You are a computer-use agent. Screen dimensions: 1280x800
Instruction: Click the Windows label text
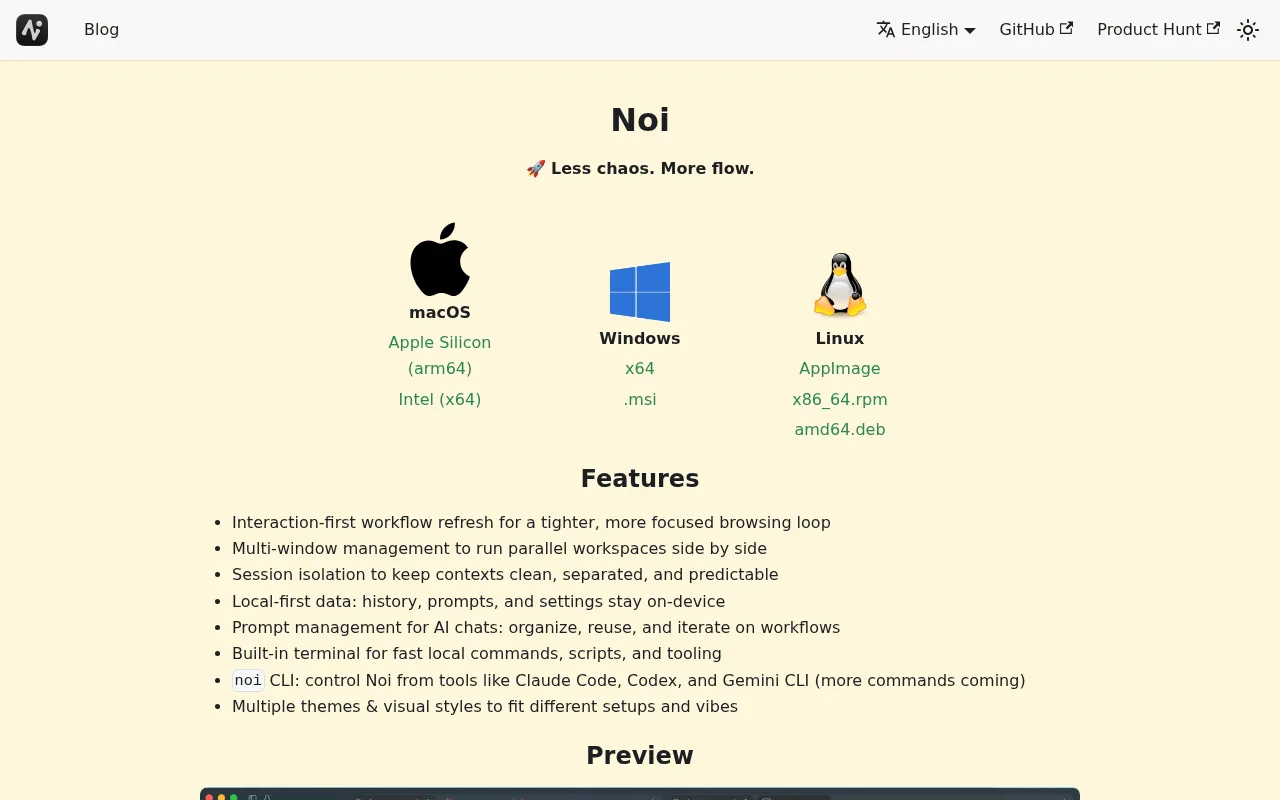point(640,338)
